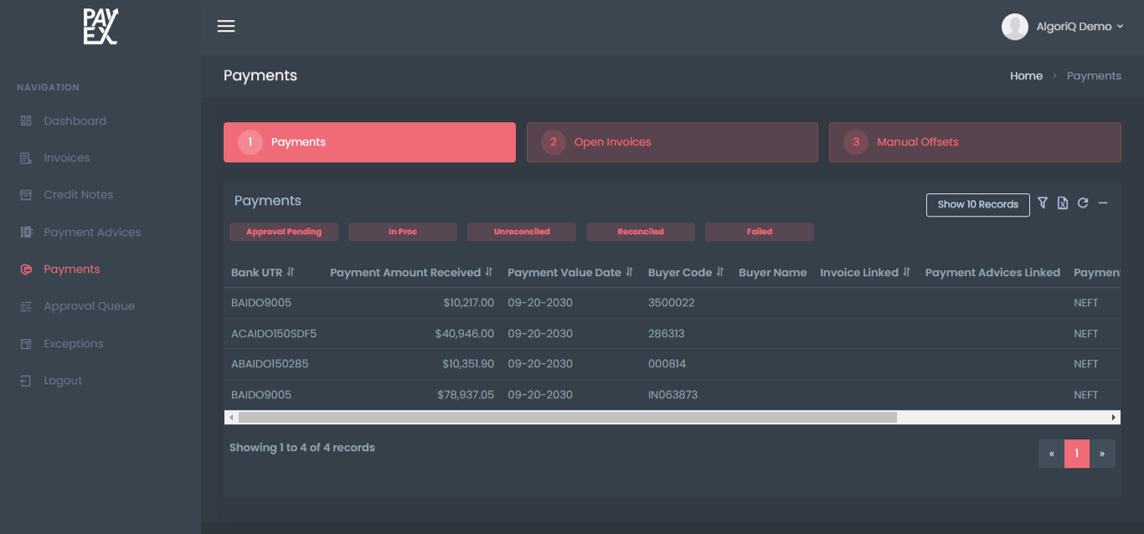1144x534 pixels.
Task: Click the Buyer Name column header
Action: coord(773,272)
